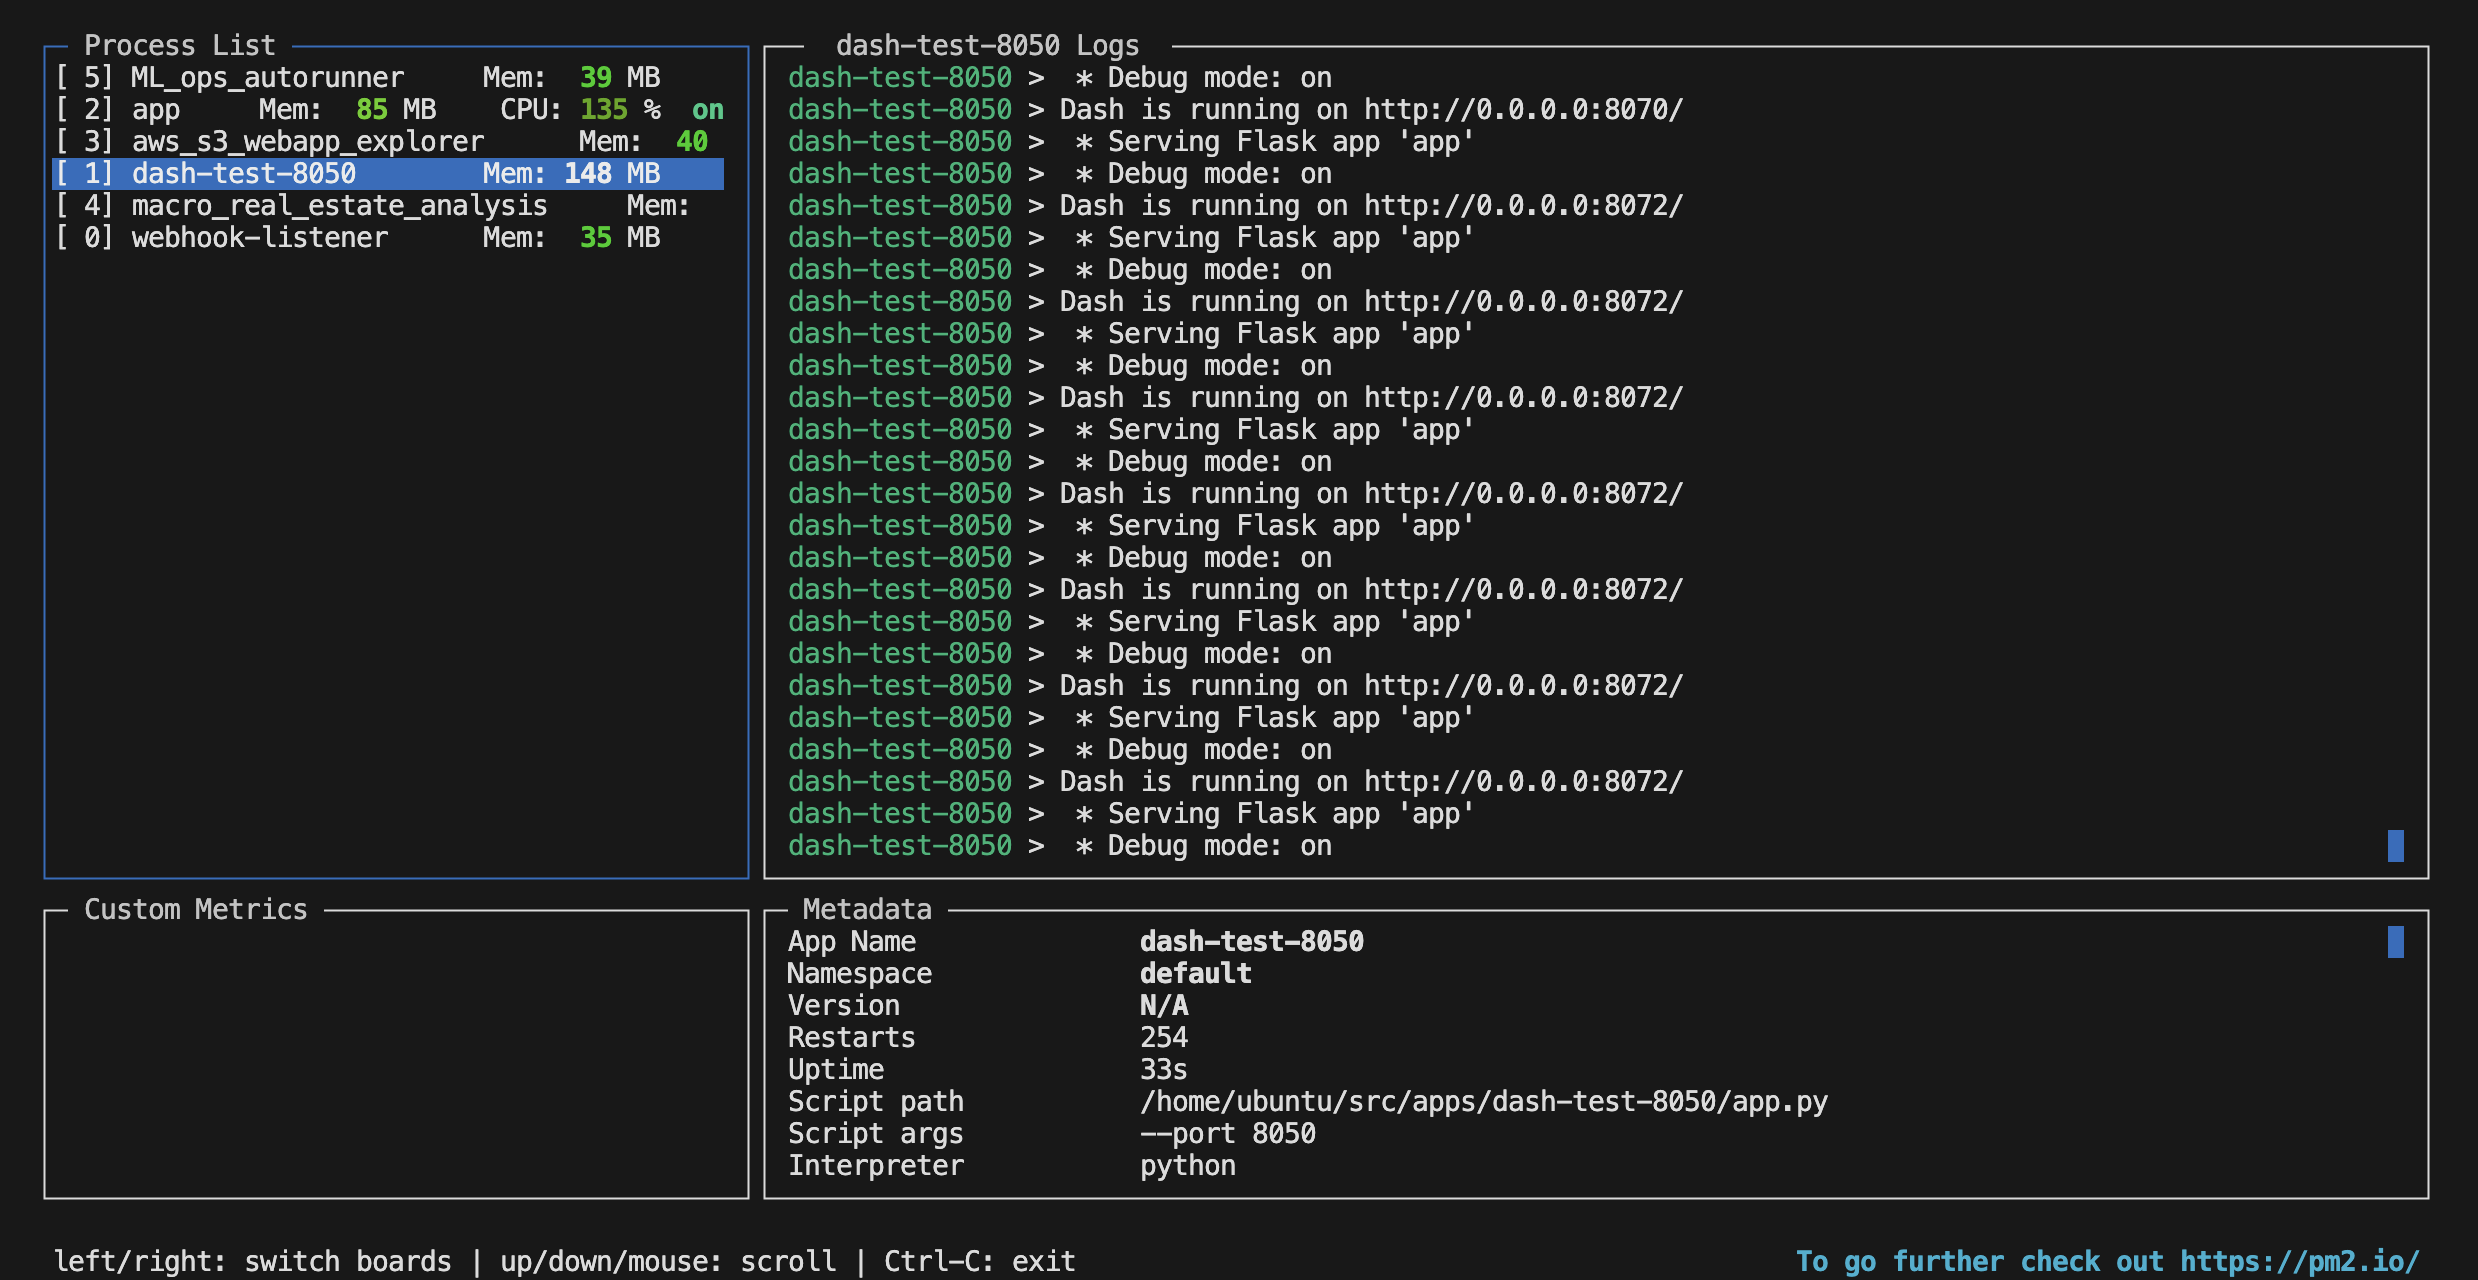Click the green 135 % CPU value
2478x1280 pixels.
click(605, 109)
